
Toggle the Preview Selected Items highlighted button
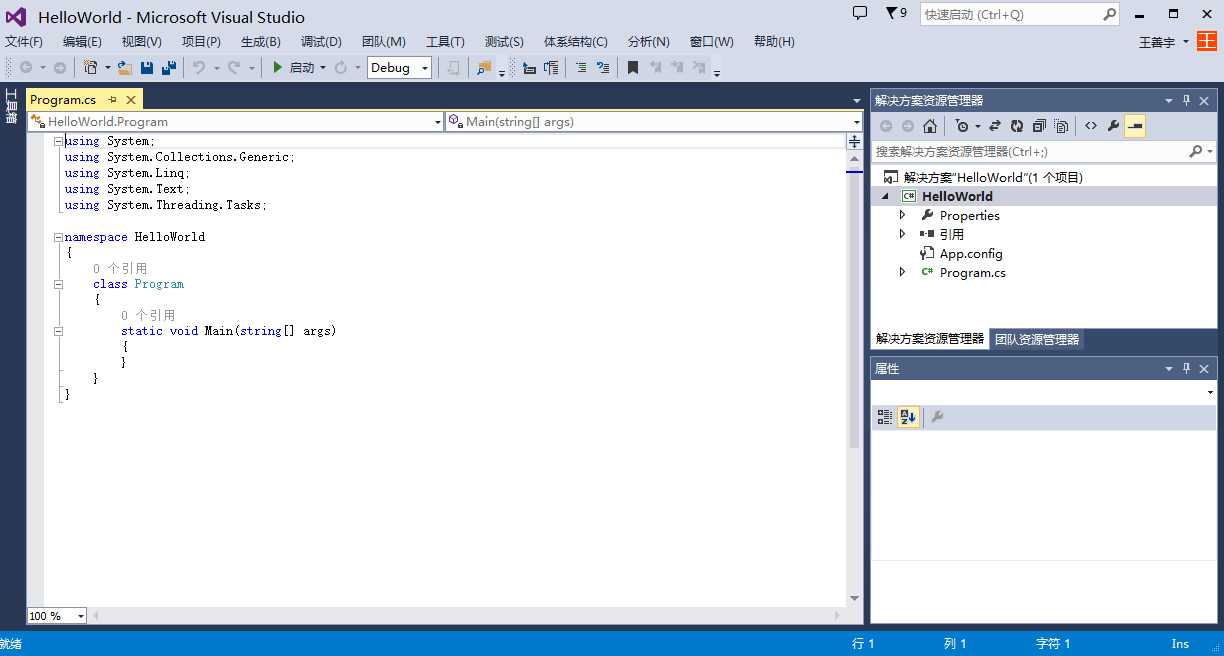[1135, 126]
